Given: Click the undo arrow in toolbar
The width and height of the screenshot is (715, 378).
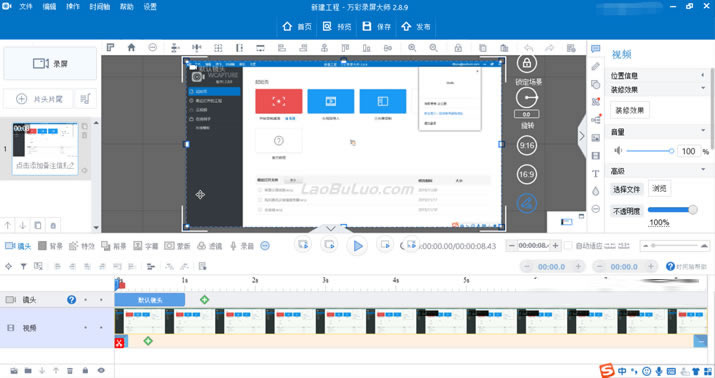Looking at the screenshot, I should tap(528, 48).
